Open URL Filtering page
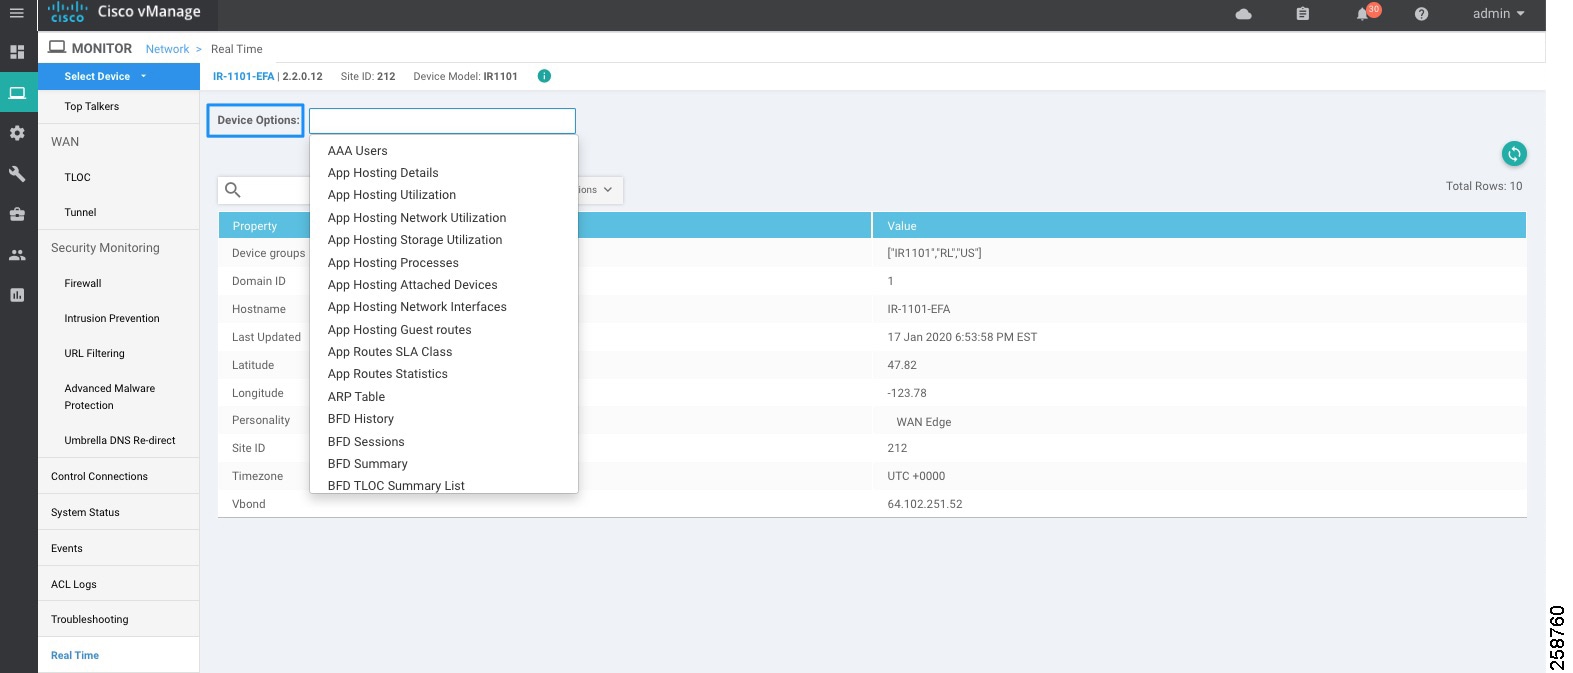Image resolution: width=1573 pixels, height=673 pixels. [95, 353]
